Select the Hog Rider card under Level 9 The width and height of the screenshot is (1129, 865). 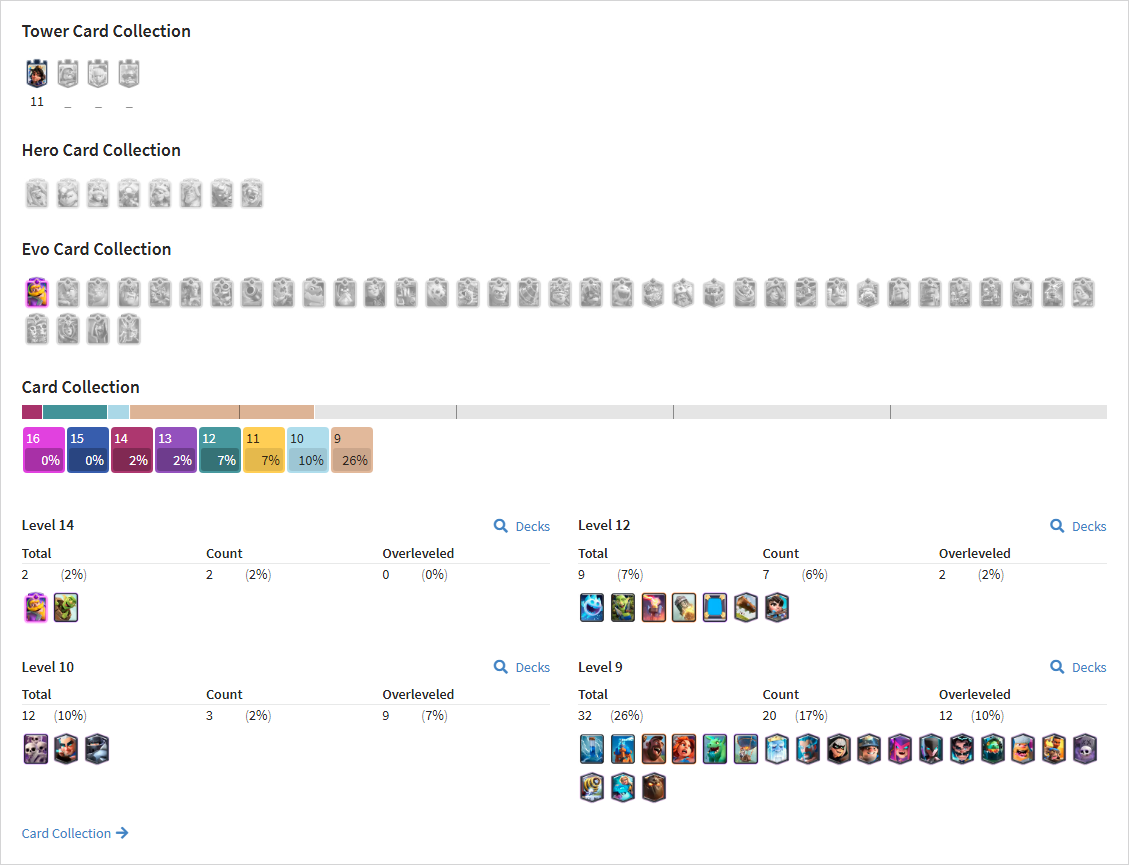654,749
